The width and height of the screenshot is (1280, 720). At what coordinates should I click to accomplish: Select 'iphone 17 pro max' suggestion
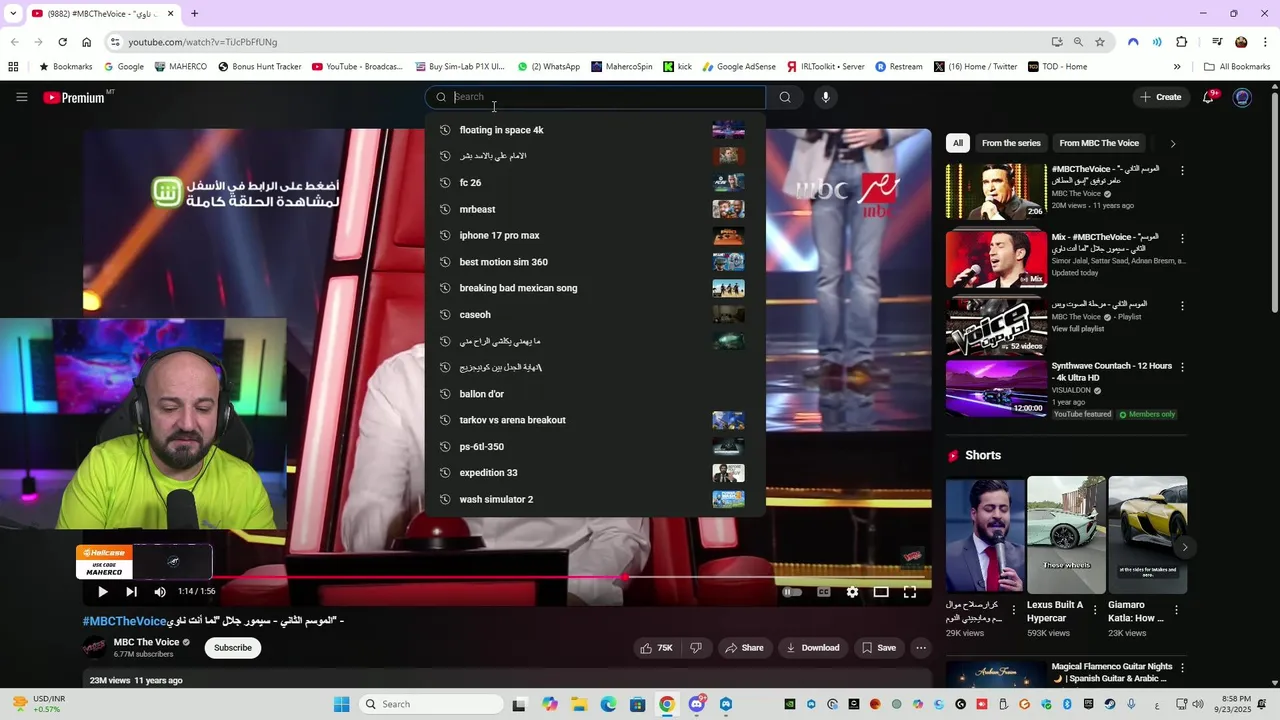point(595,236)
